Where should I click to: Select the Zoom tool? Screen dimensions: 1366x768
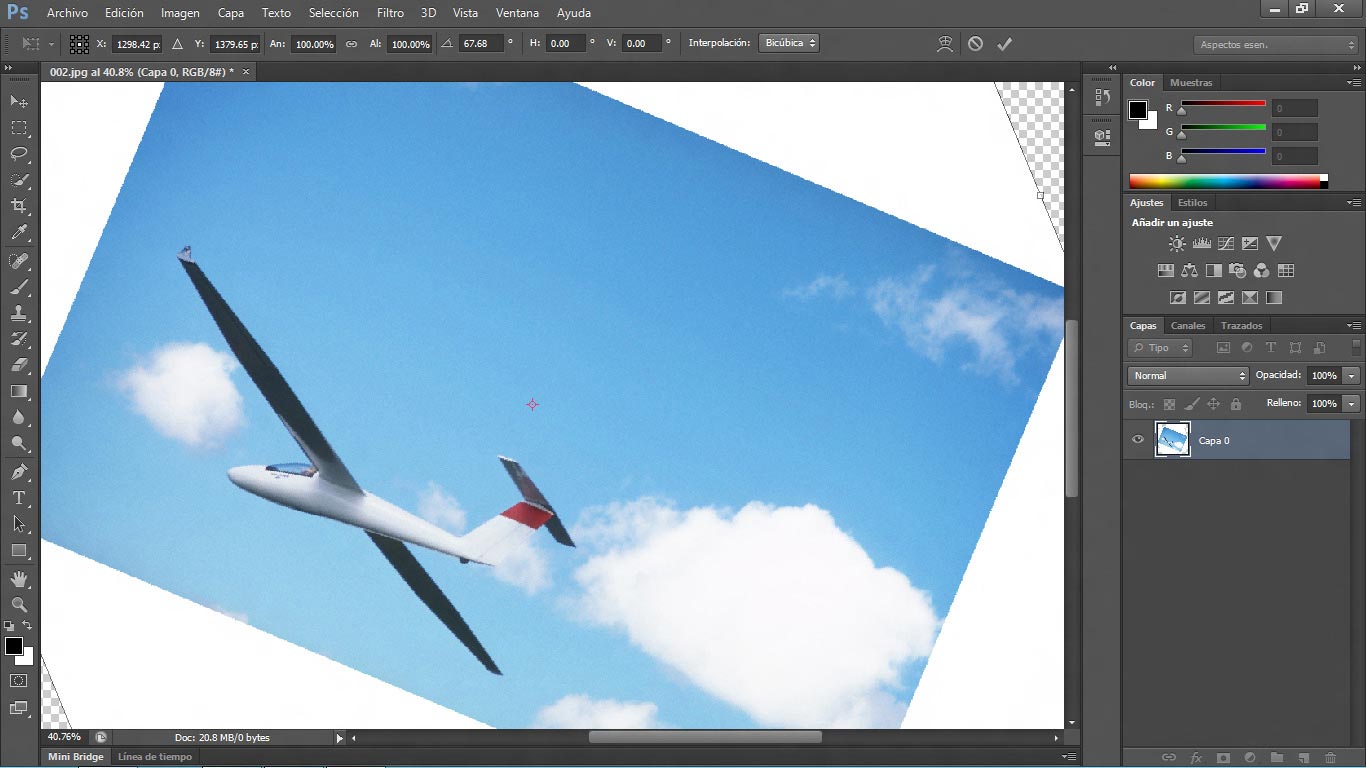[19, 605]
